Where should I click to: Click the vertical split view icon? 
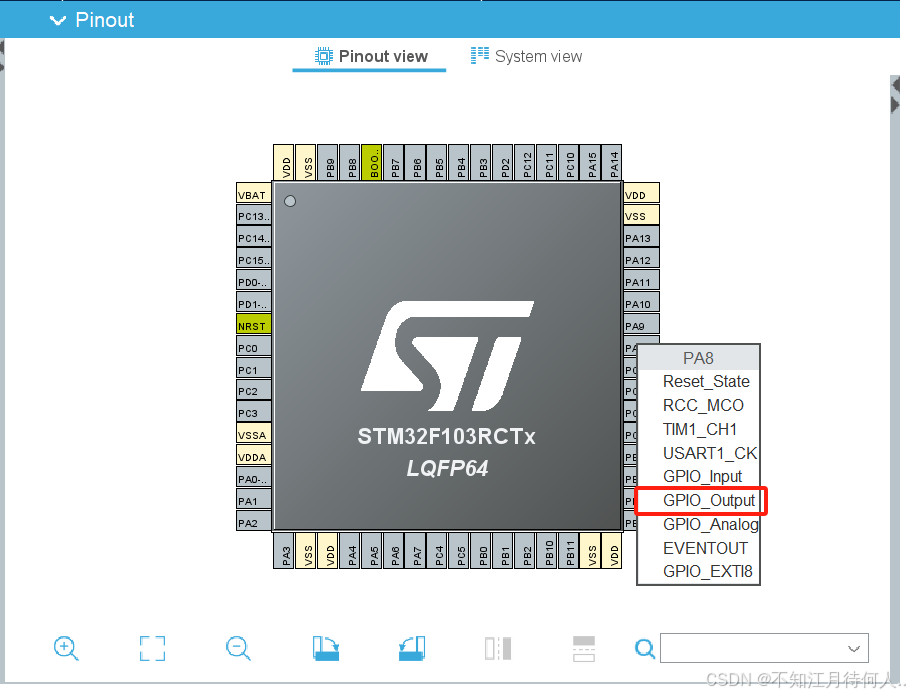click(498, 648)
